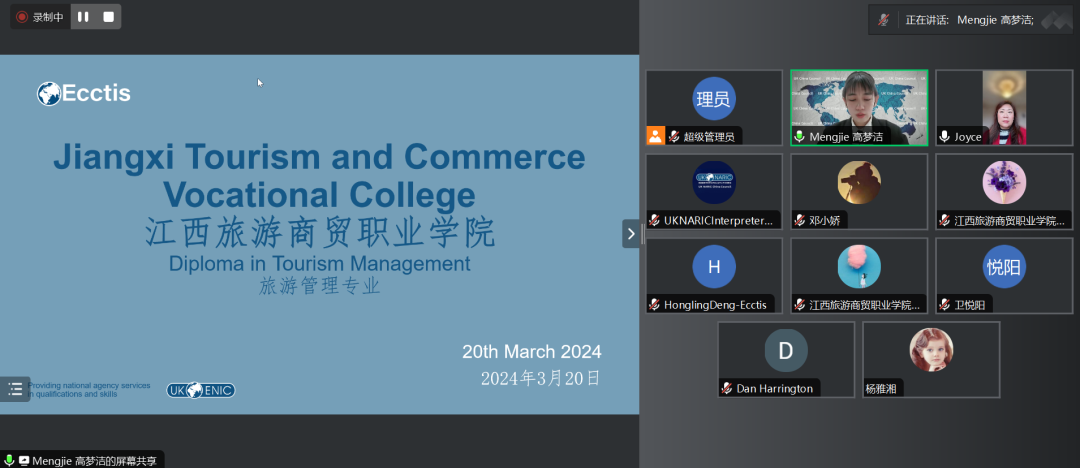Click the D avatar of Dan Harrington
This screenshot has height=468, width=1080.
pyautogui.click(x=786, y=351)
